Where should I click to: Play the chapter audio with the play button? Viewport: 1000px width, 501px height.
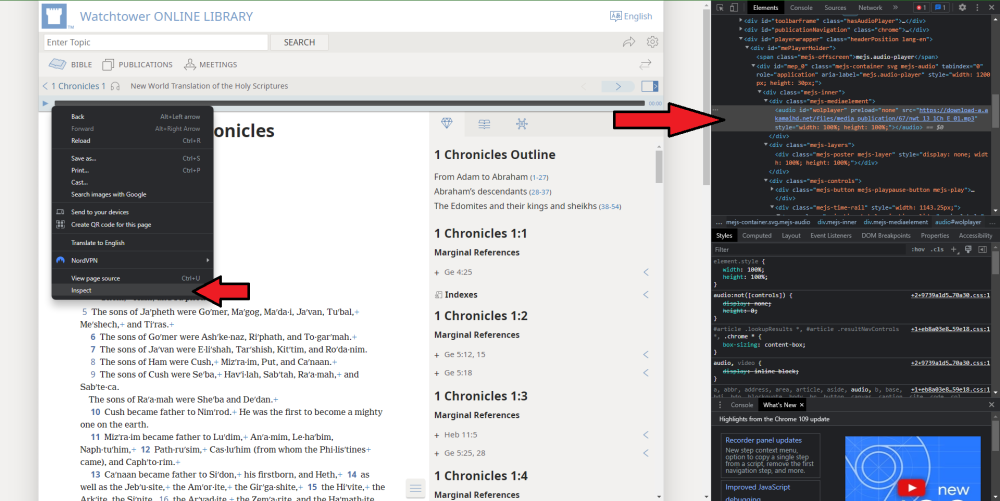pyautogui.click(x=46, y=103)
